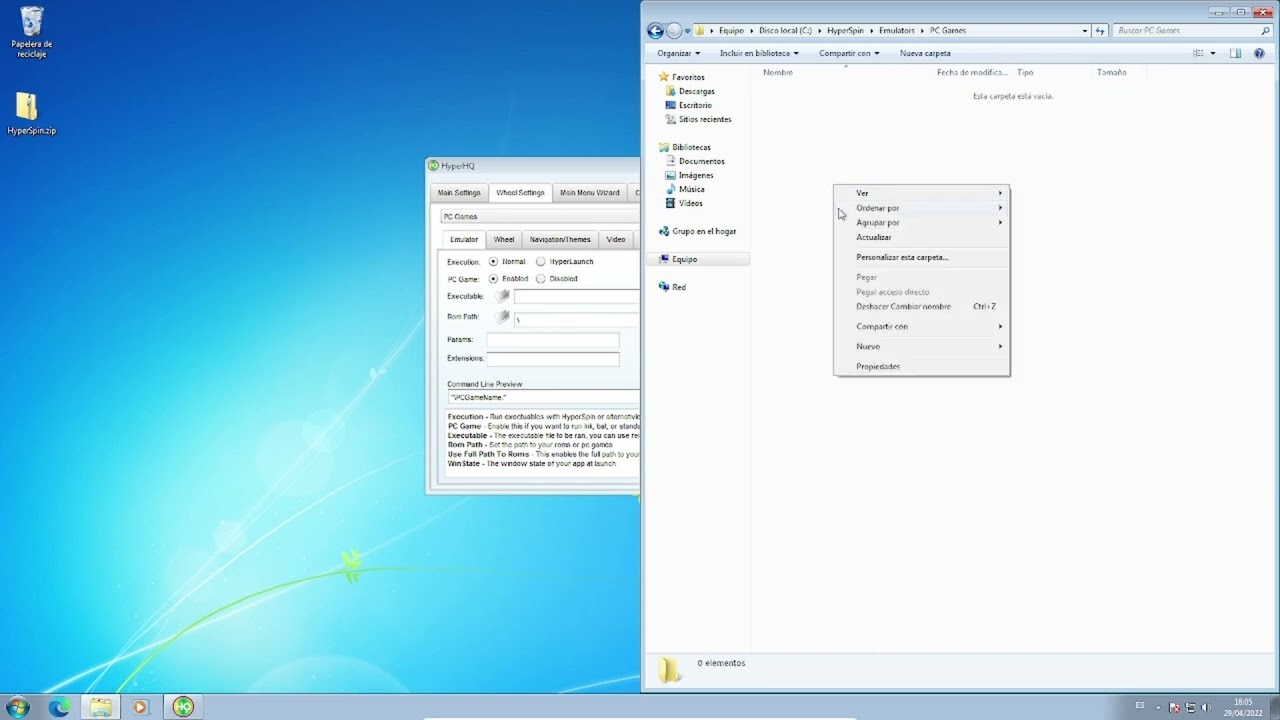Open the PC Games wheel selector dropdown
This screenshot has width=1280, height=720.
pos(540,216)
